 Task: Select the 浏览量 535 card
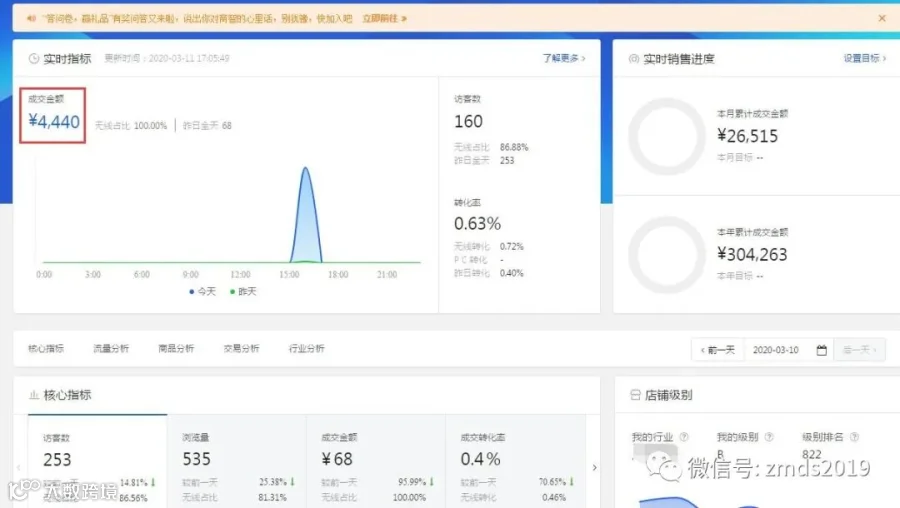[x=236, y=461]
